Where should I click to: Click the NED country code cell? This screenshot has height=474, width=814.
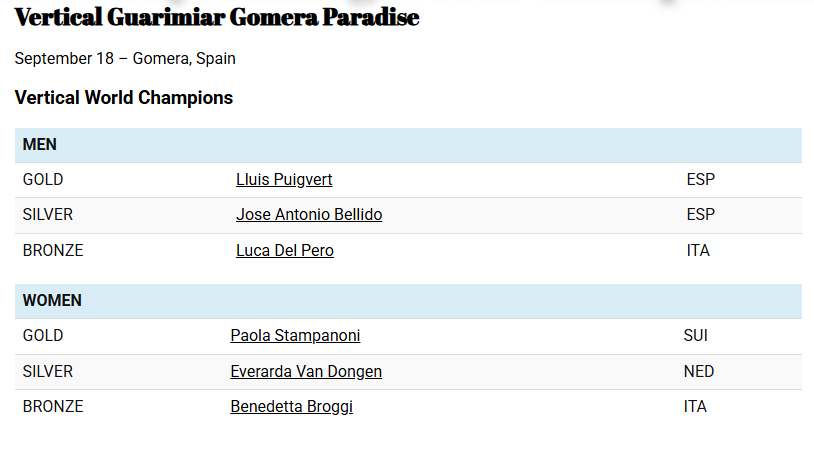(x=699, y=371)
